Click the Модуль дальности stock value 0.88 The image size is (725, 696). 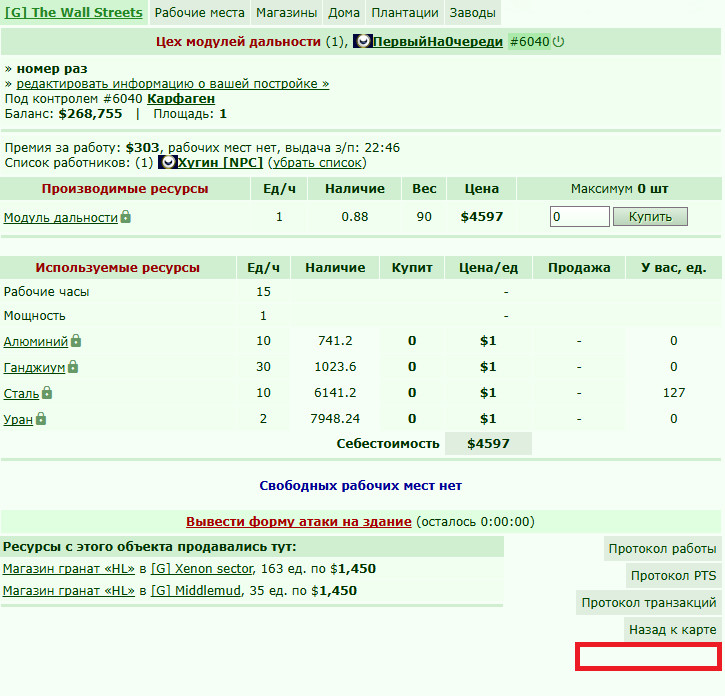pos(355,216)
